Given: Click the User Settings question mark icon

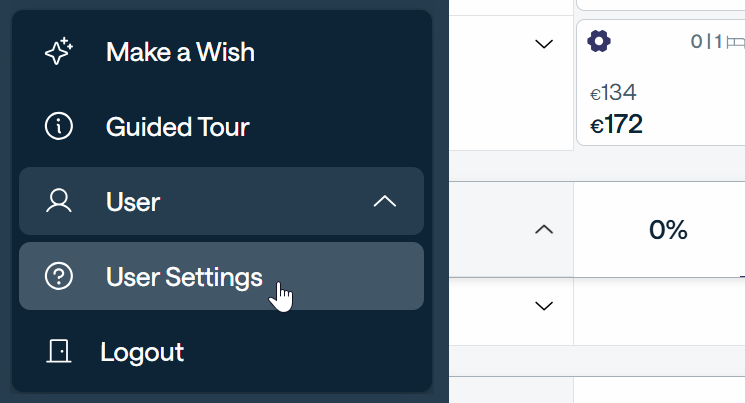Looking at the screenshot, I should (59, 277).
